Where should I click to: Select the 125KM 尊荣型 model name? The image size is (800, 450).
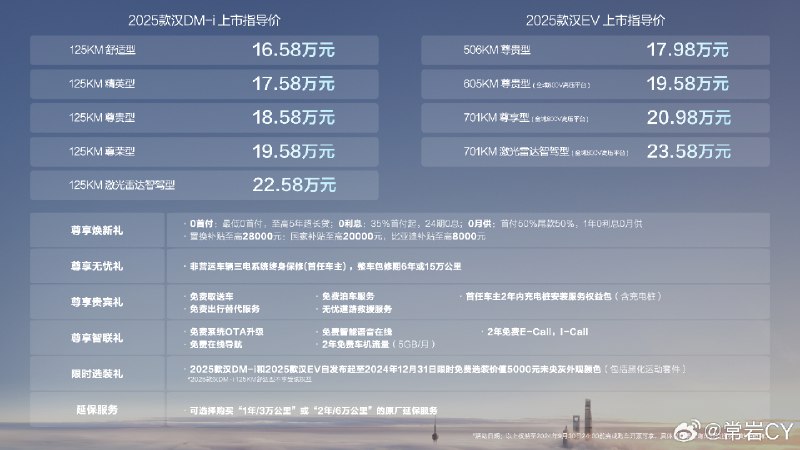102,152
